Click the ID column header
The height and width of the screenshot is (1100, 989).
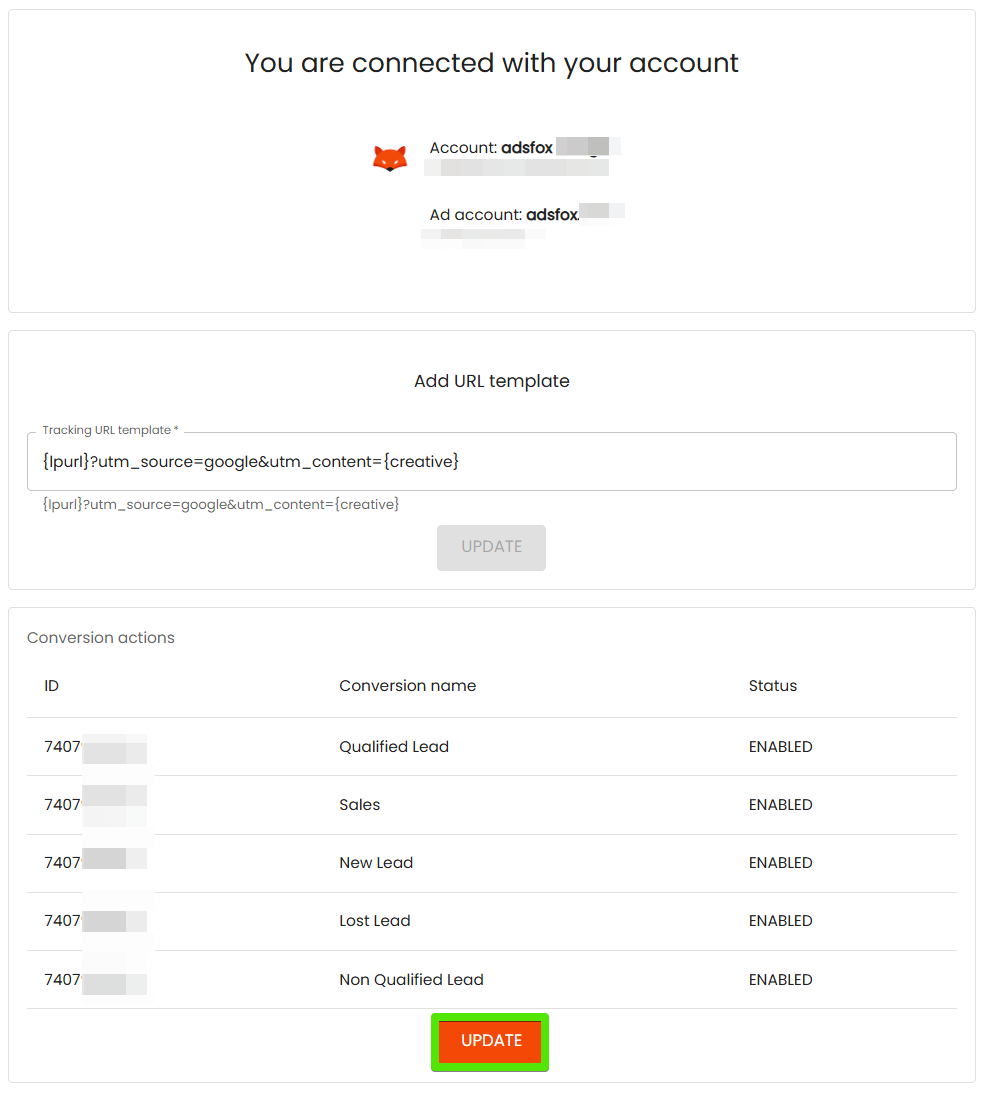[52, 686]
